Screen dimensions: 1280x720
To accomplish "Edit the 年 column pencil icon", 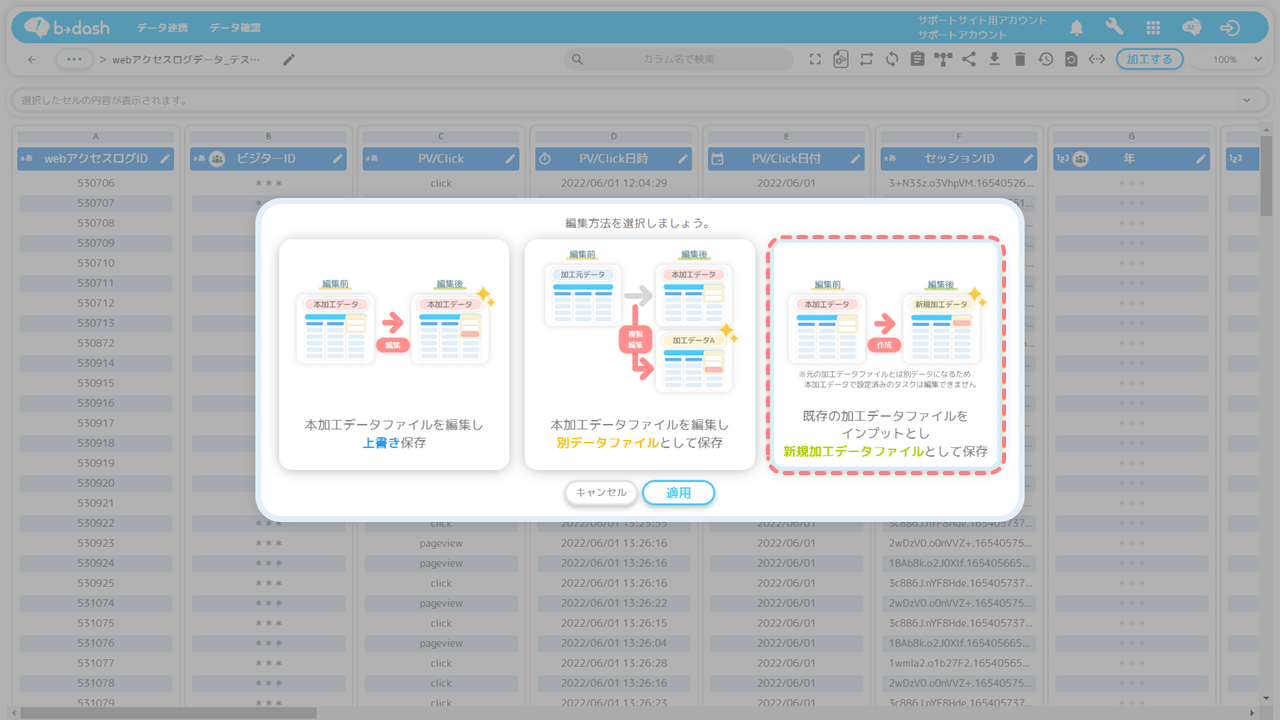I will click(1201, 159).
